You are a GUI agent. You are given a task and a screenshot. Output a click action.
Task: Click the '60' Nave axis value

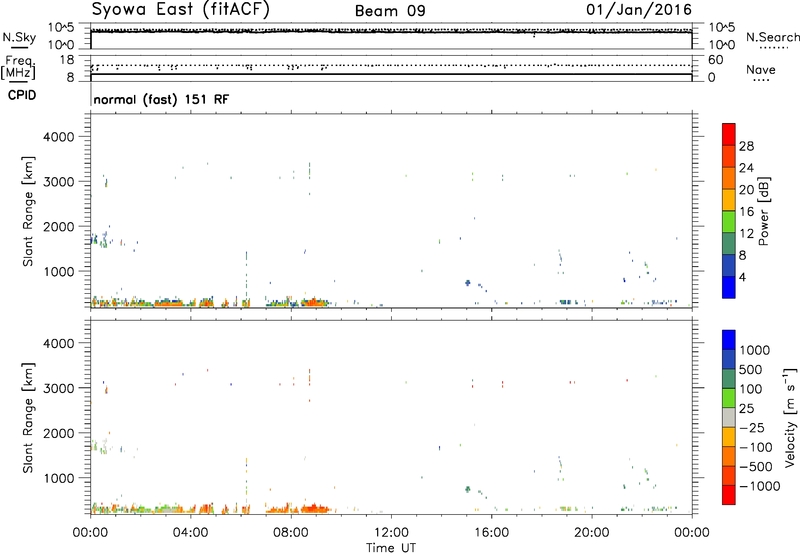(715, 60)
